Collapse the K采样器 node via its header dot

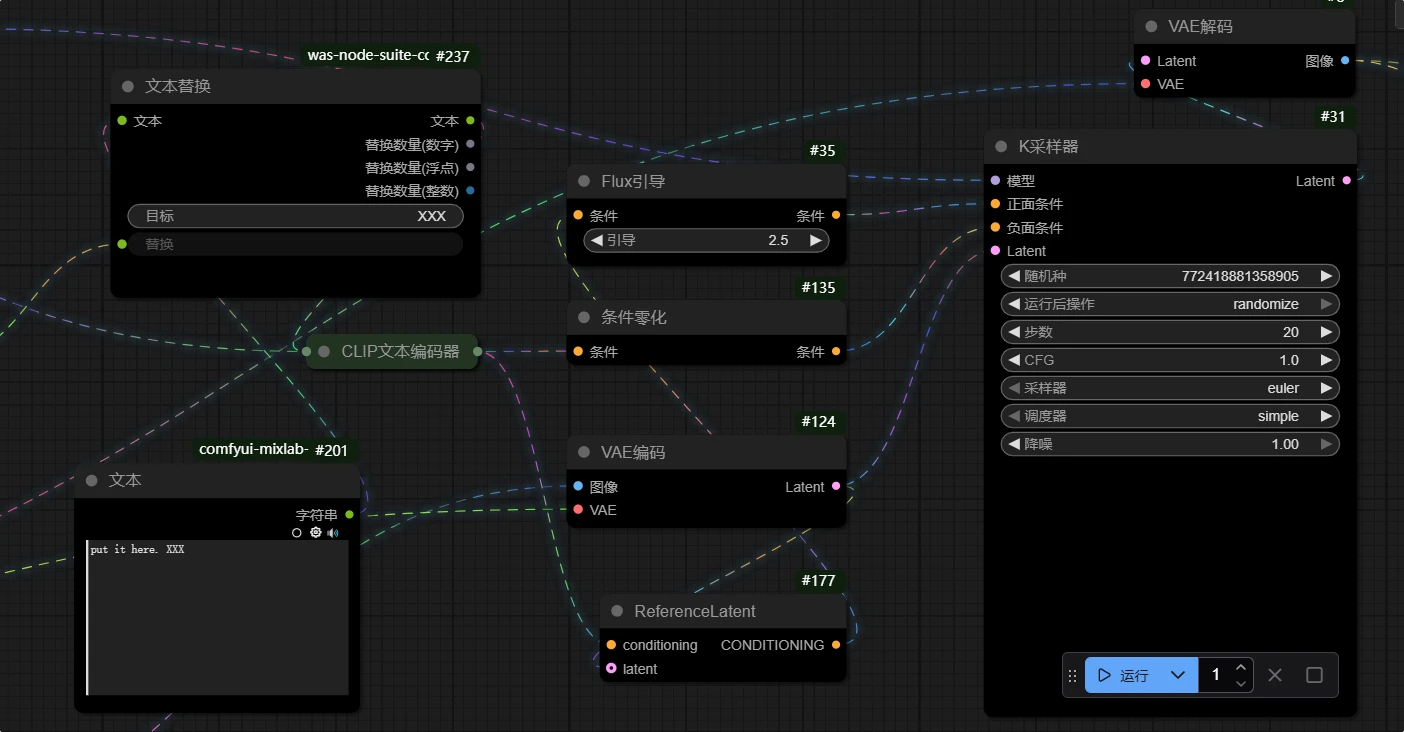(x=1001, y=146)
